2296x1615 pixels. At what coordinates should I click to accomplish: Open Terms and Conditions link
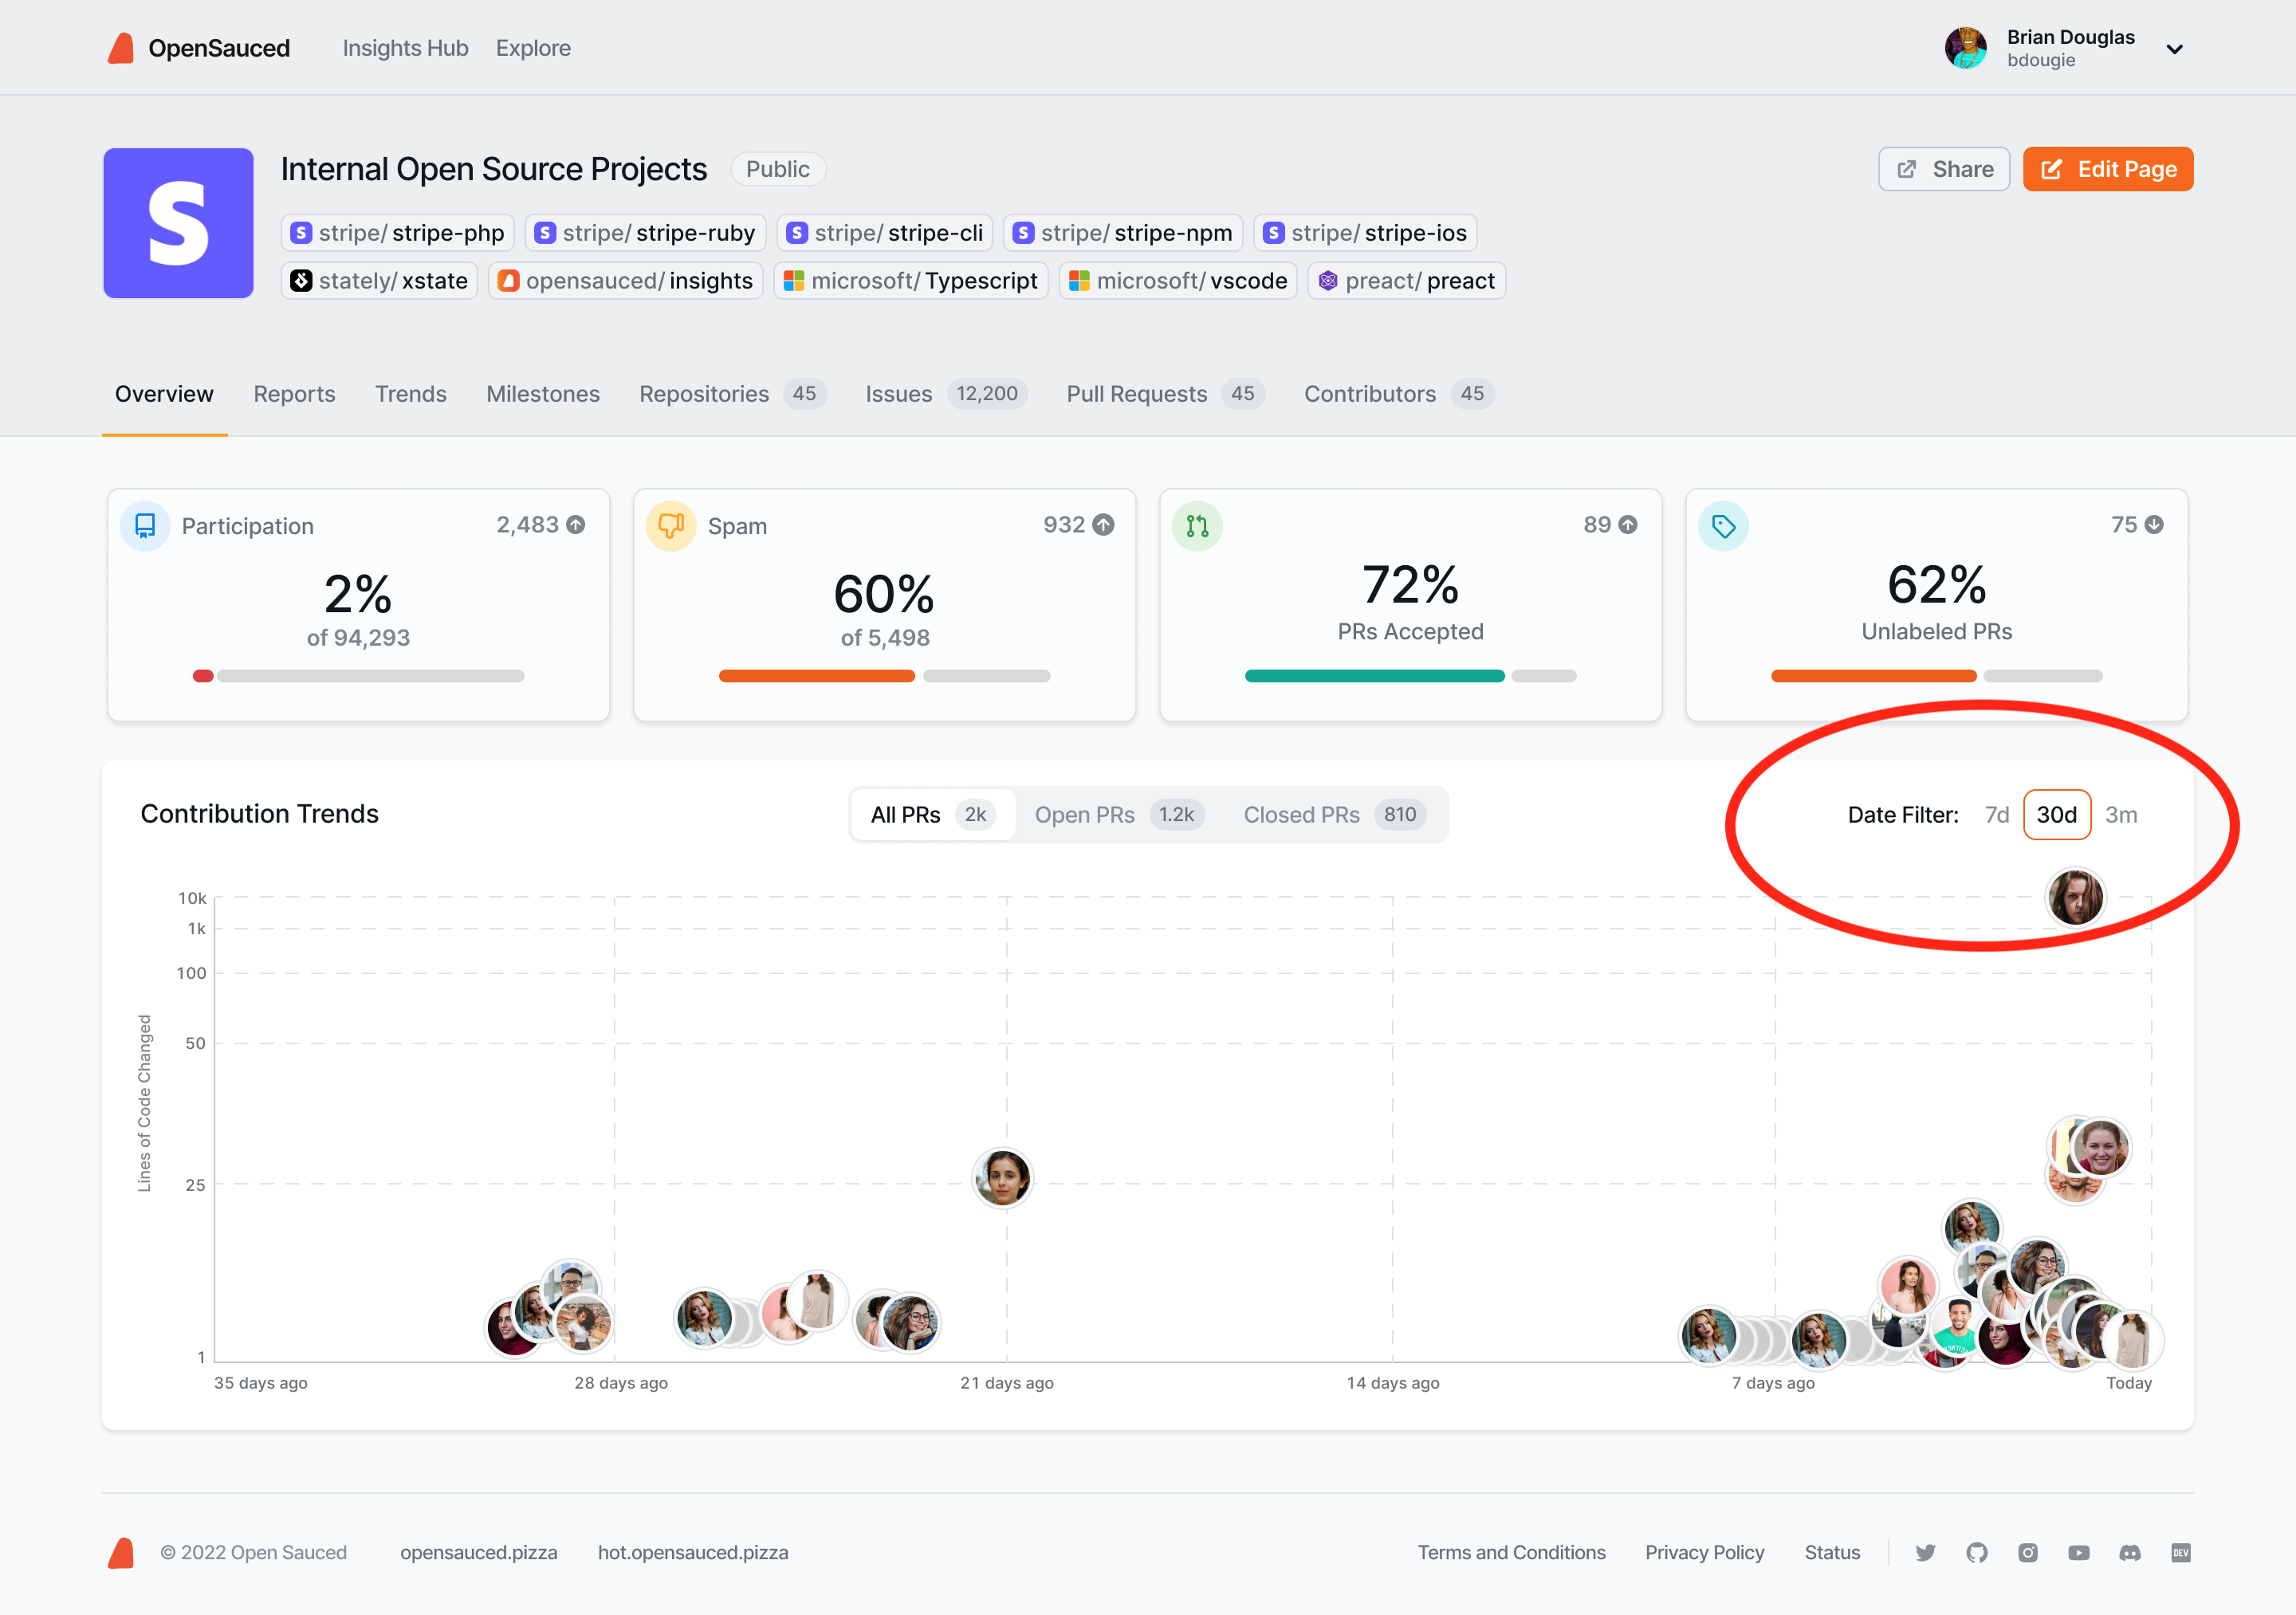1511,1553
